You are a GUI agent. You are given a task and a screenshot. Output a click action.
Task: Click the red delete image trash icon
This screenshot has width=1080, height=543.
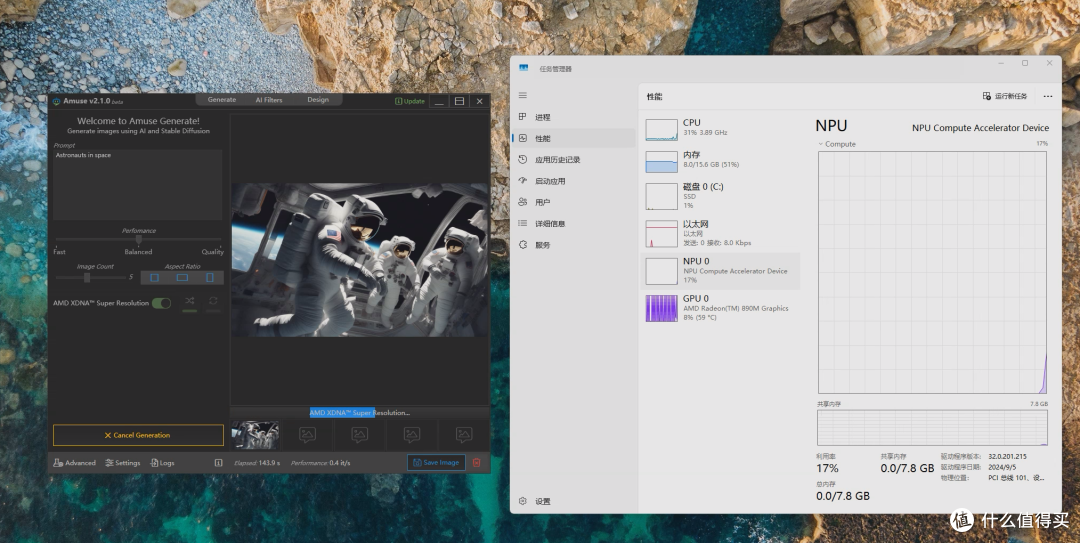(x=476, y=462)
